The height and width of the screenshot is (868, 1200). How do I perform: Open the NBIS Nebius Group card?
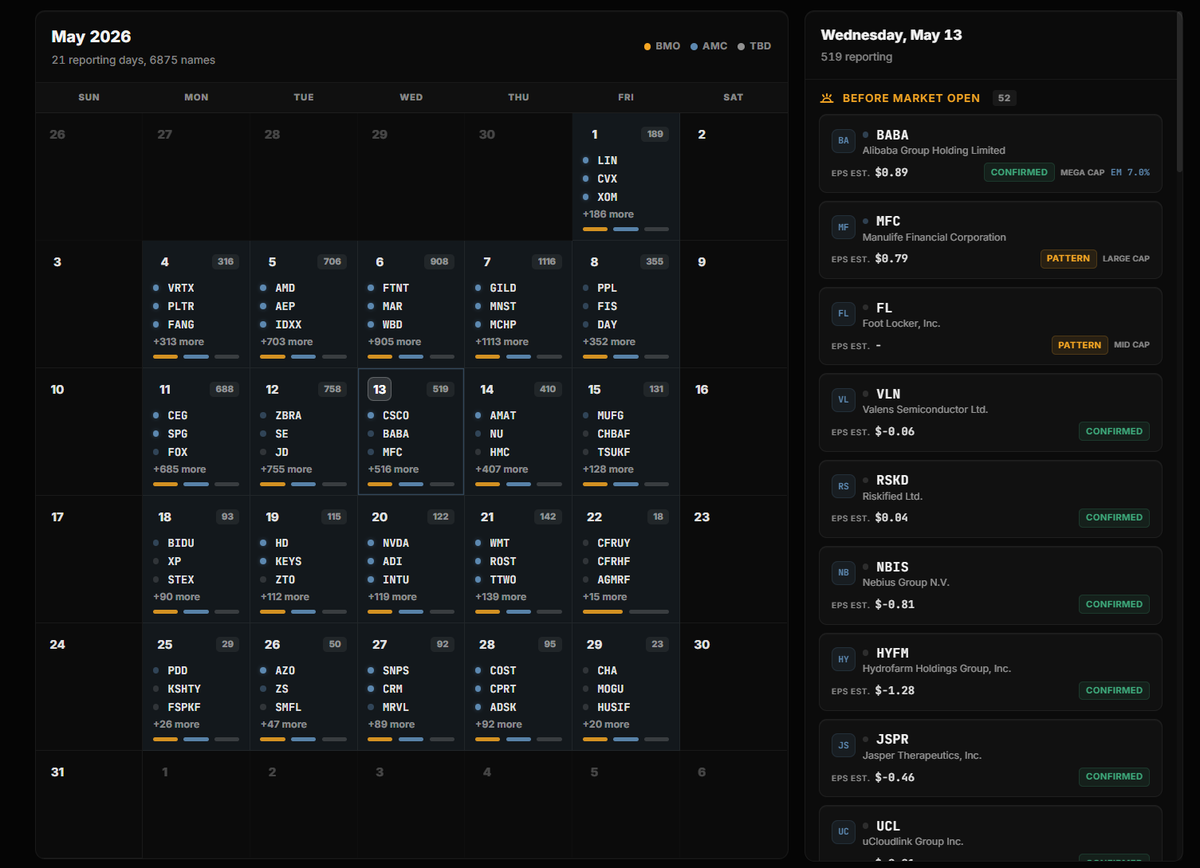coord(990,586)
